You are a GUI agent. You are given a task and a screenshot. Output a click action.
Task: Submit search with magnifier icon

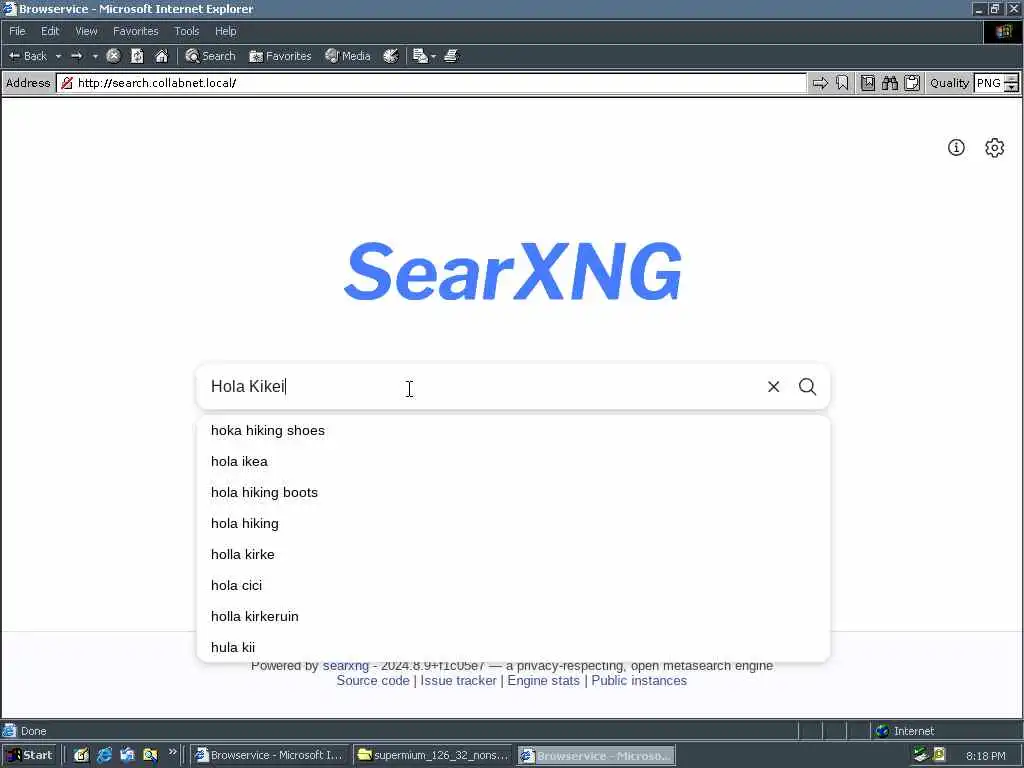808,387
